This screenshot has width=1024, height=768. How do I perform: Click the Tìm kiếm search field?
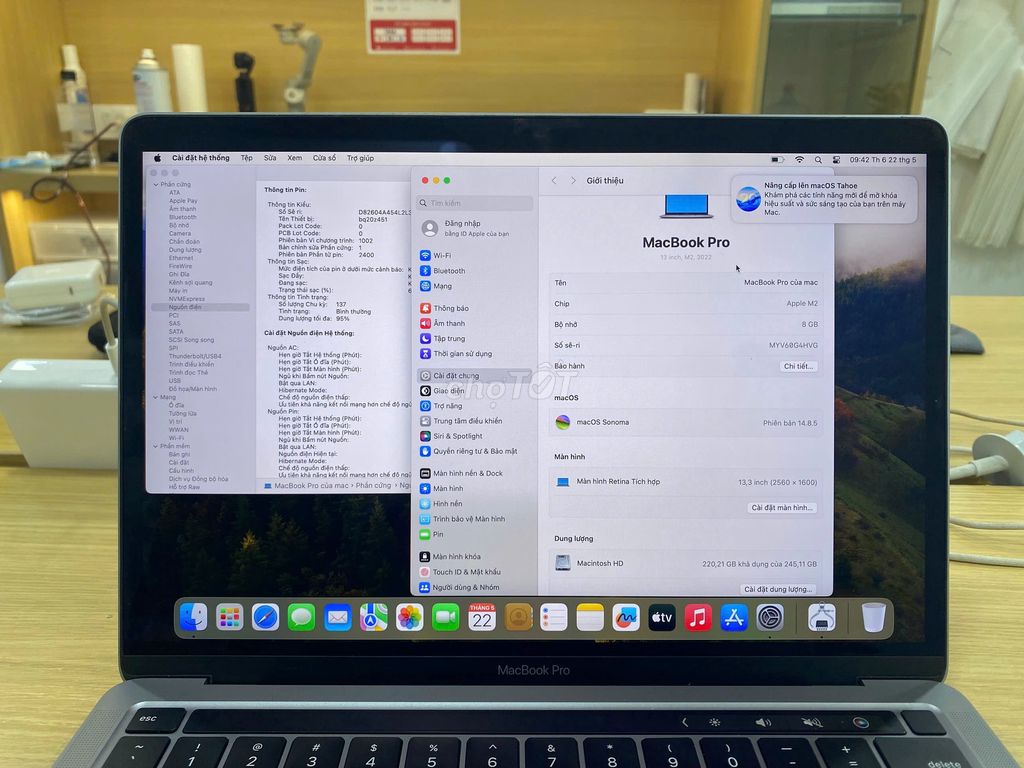pyautogui.click(x=475, y=203)
